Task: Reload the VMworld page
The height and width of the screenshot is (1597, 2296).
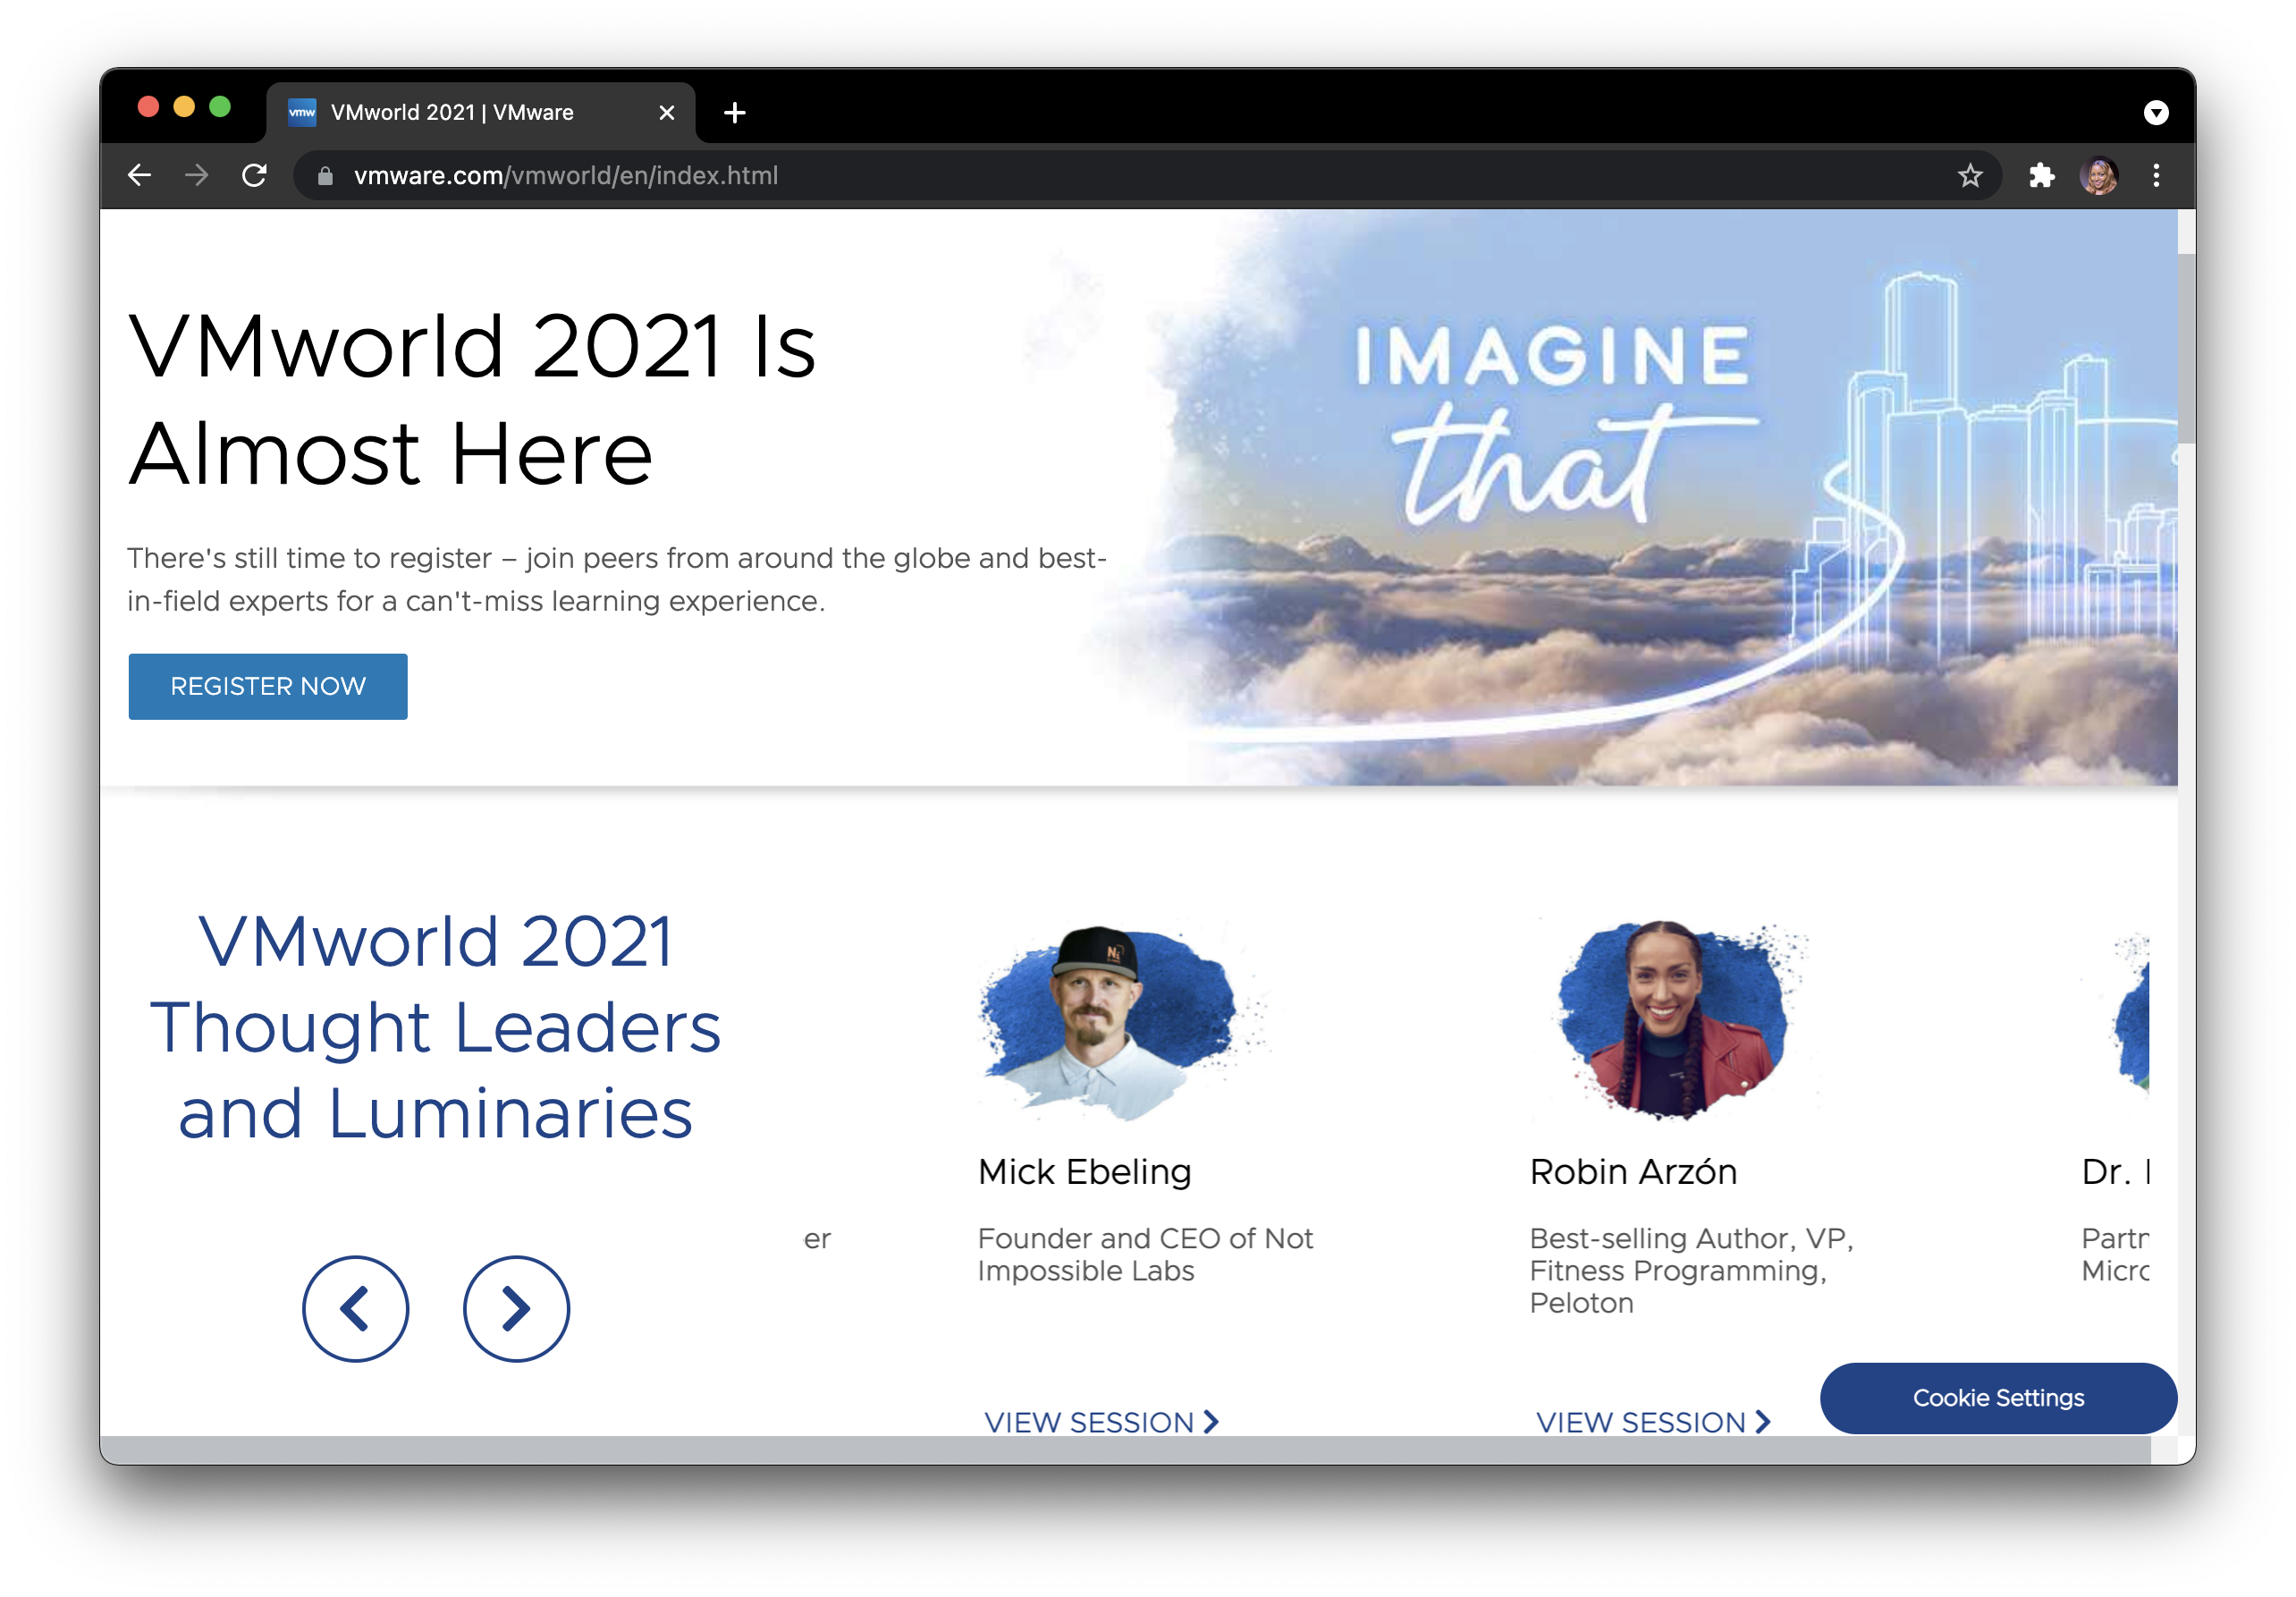Action: pos(255,176)
